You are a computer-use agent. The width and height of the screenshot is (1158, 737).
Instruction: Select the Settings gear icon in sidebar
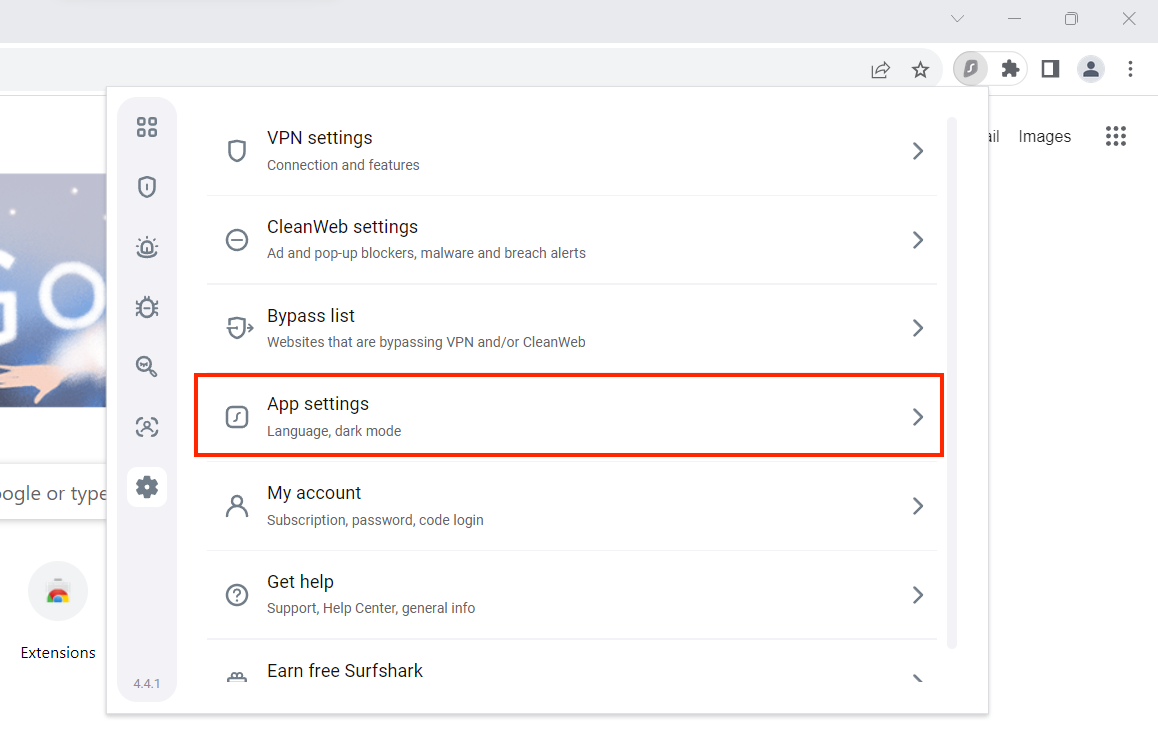pyautogui.click(x=147, y=487)
